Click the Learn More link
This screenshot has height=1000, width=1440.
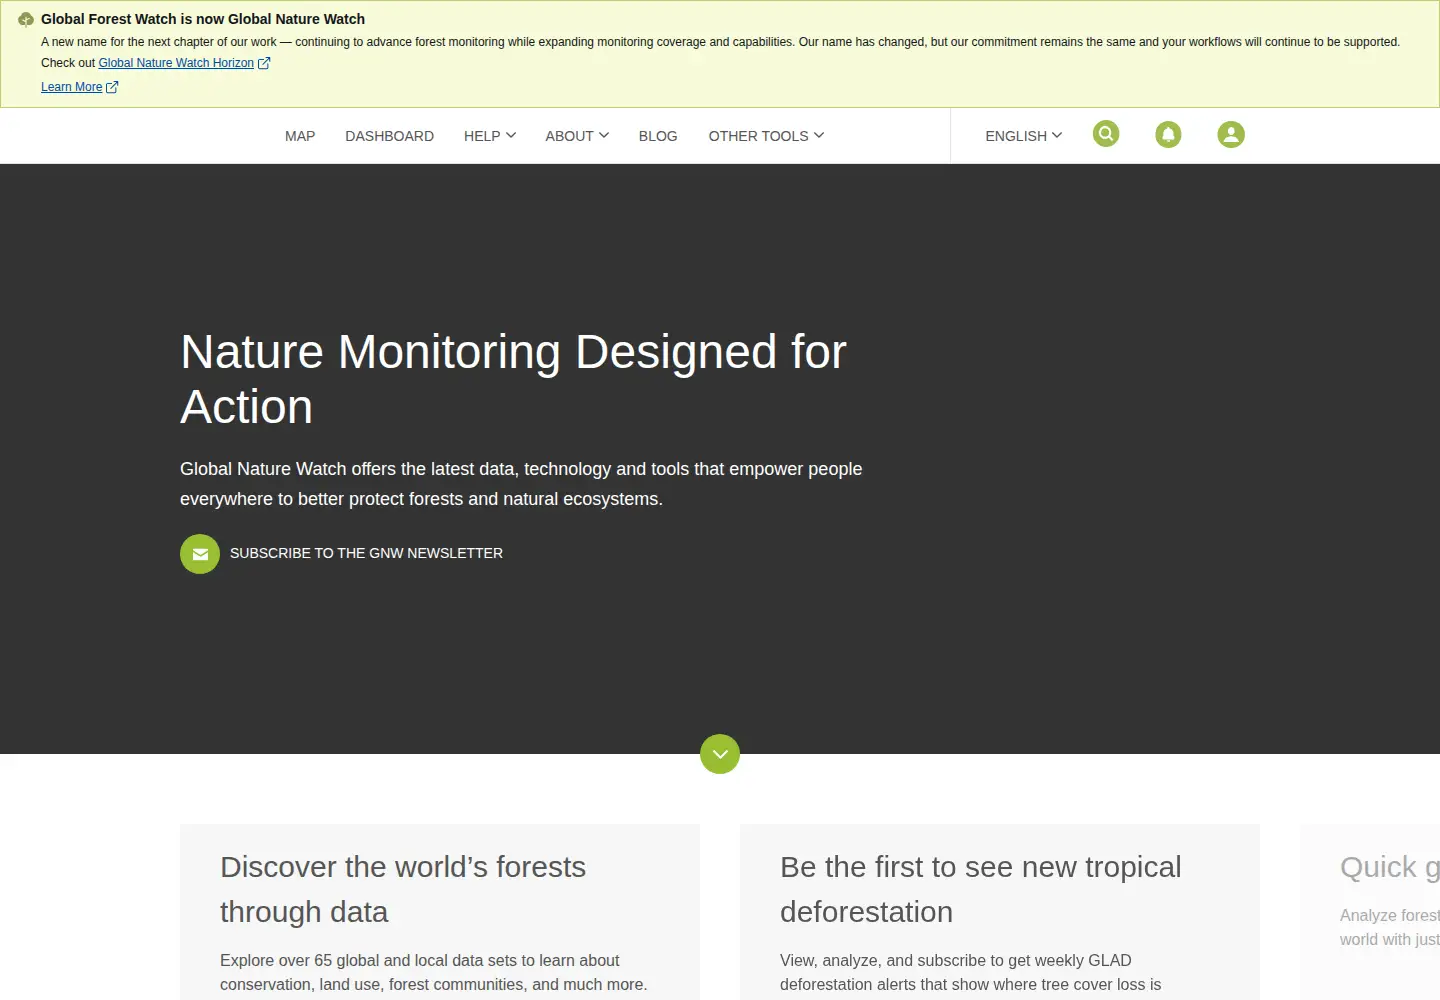72,87
